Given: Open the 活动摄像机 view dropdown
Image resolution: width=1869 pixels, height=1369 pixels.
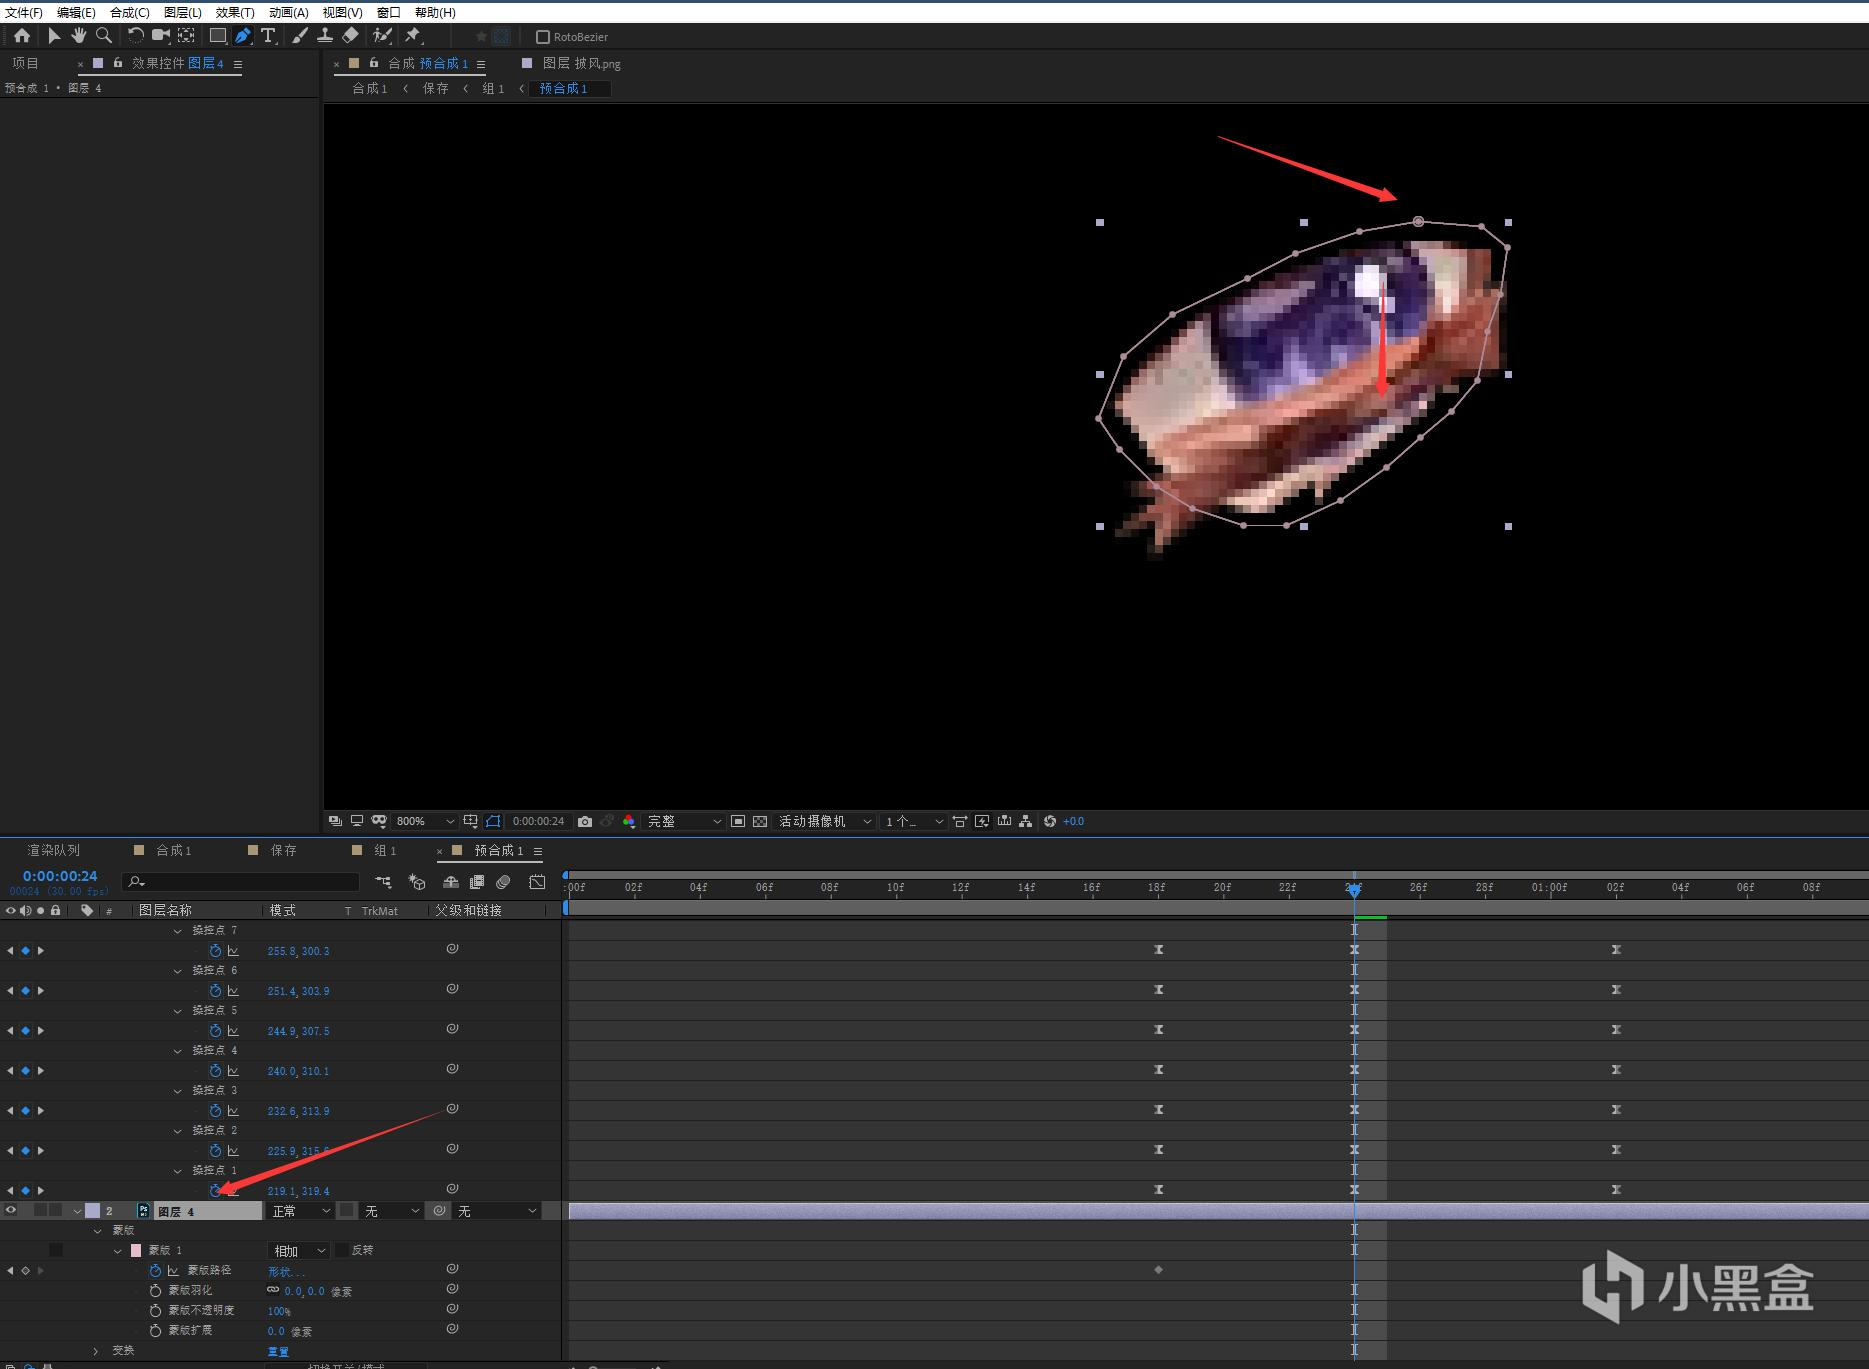Looking at the screenshot, I should point(825,821).
